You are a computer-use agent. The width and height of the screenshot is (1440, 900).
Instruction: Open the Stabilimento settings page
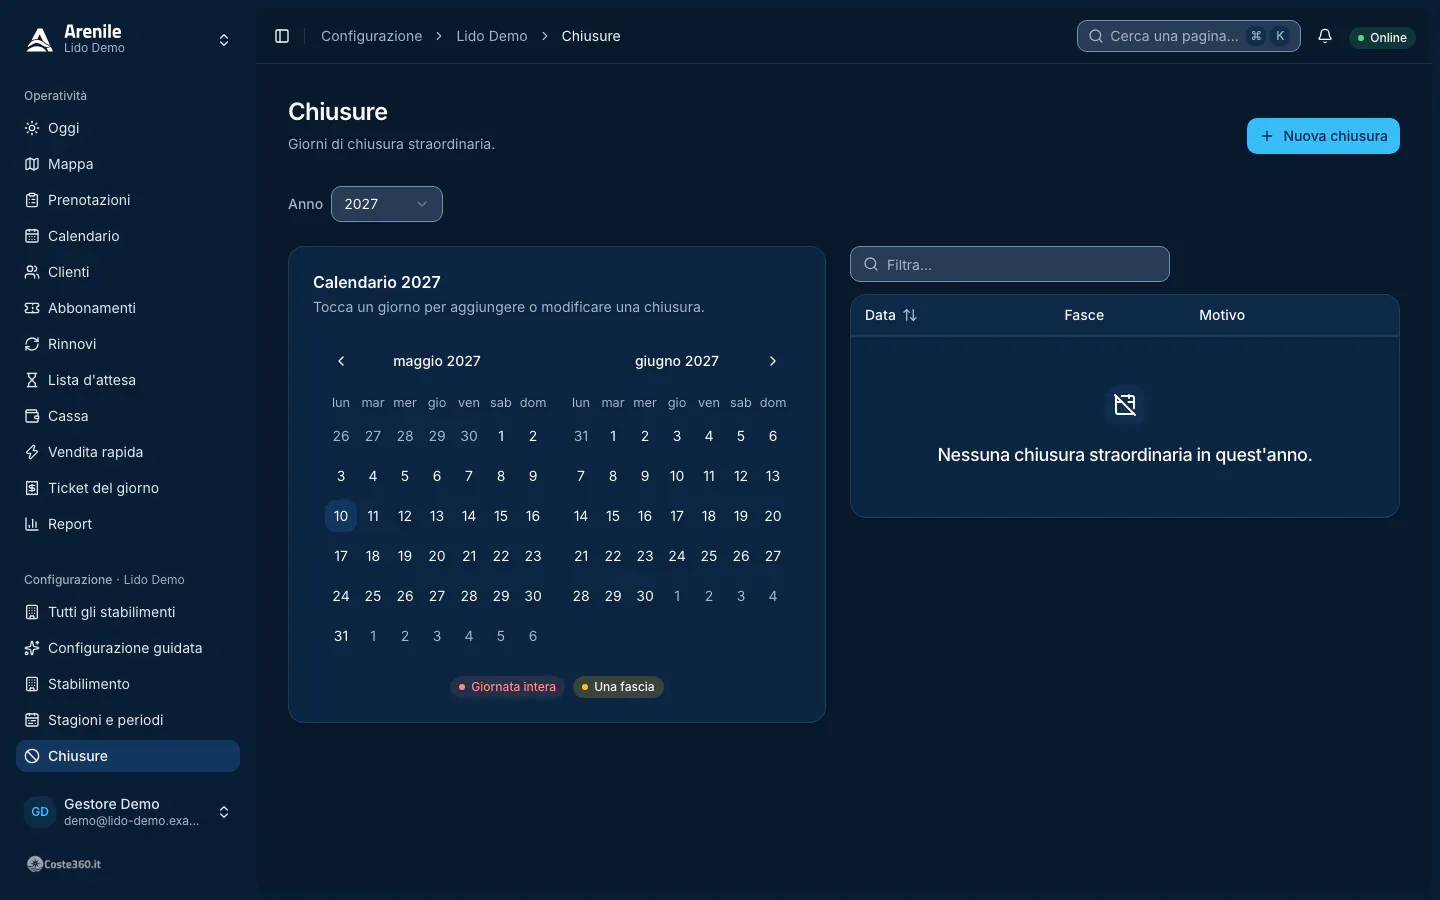[128, 684]
